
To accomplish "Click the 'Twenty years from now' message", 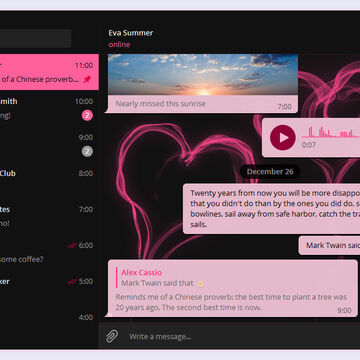I will click(272, 209).
